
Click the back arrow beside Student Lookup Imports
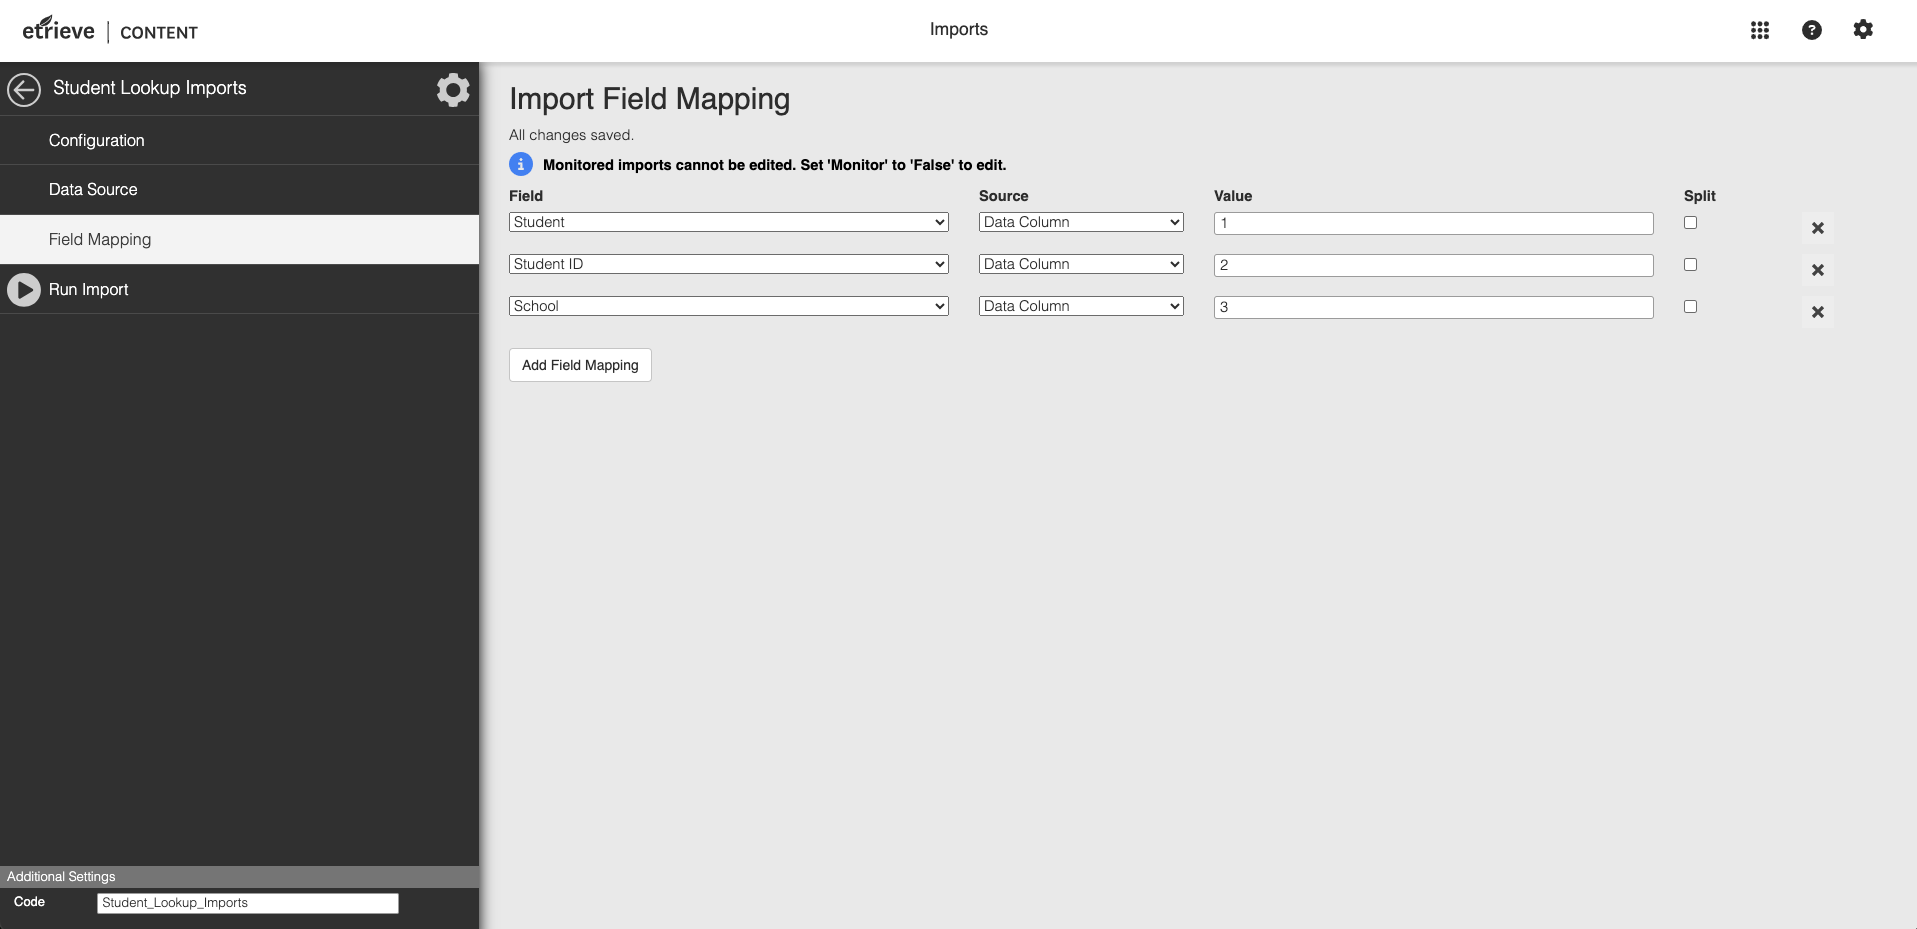coord(24,89)
